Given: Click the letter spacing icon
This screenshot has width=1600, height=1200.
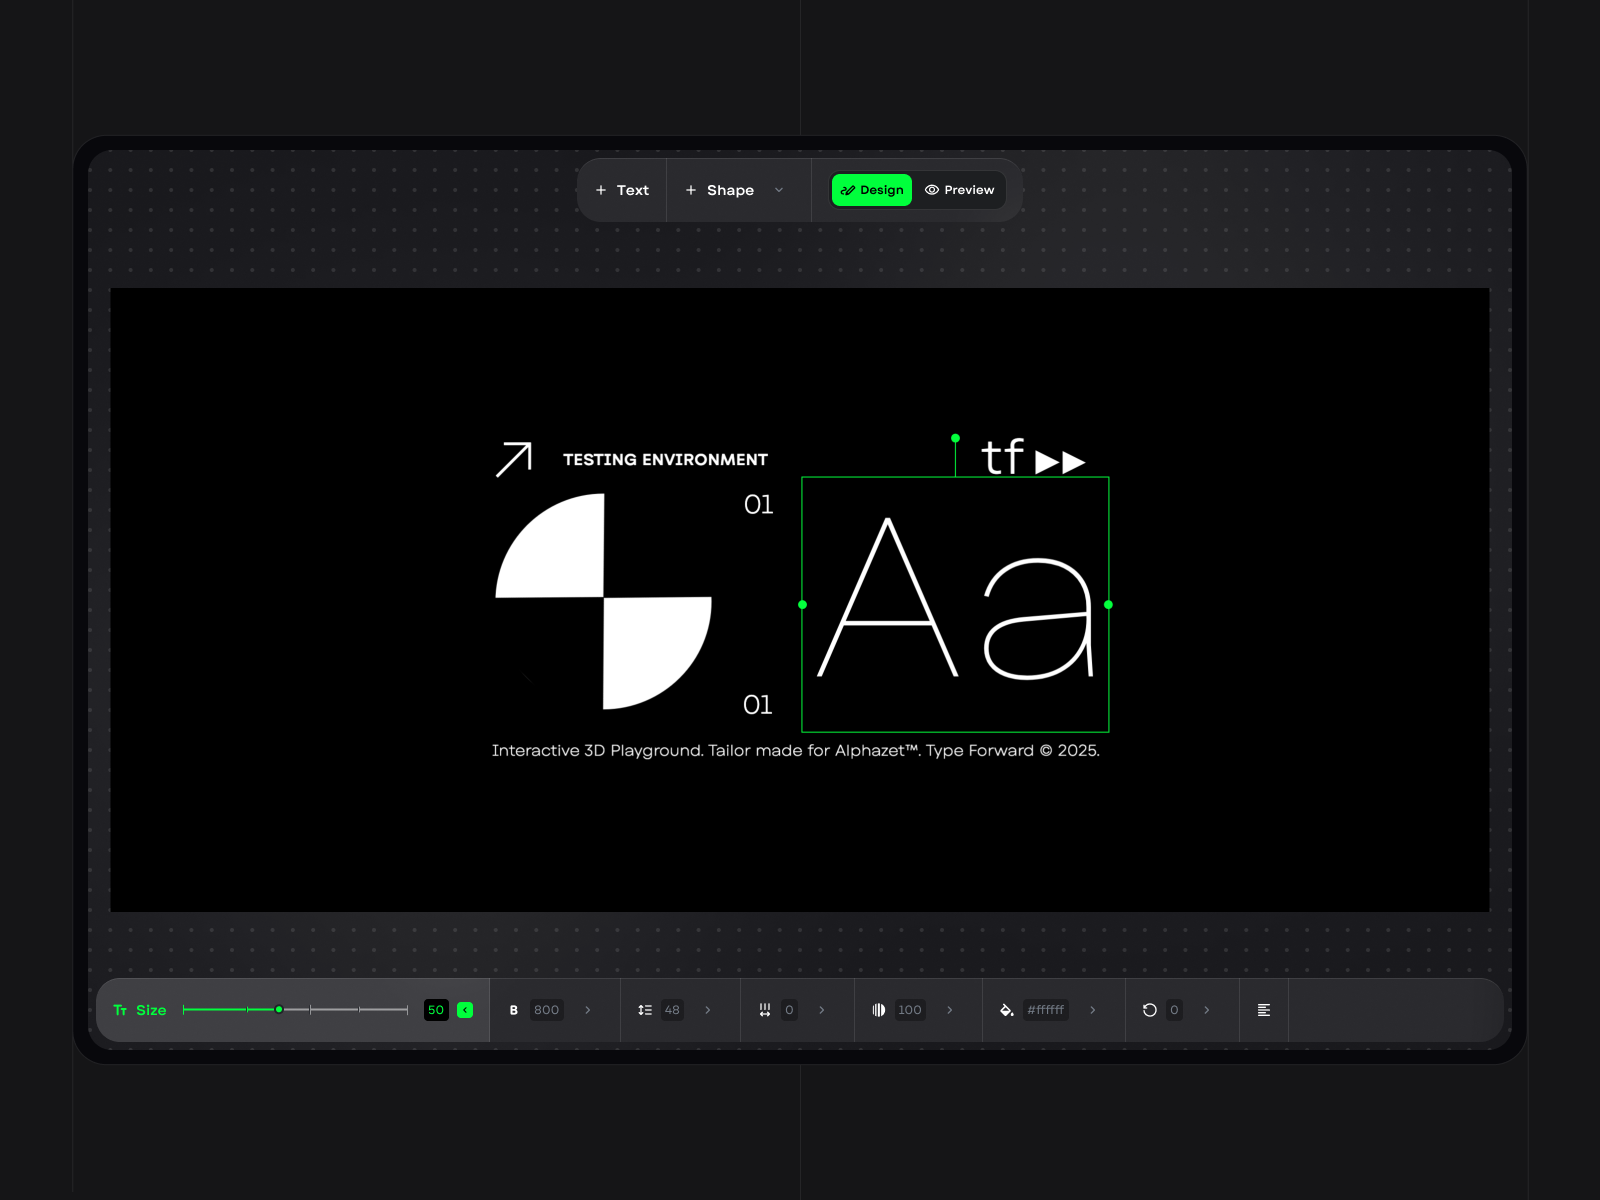Looking at the screenshot, I should (765, 1010).
